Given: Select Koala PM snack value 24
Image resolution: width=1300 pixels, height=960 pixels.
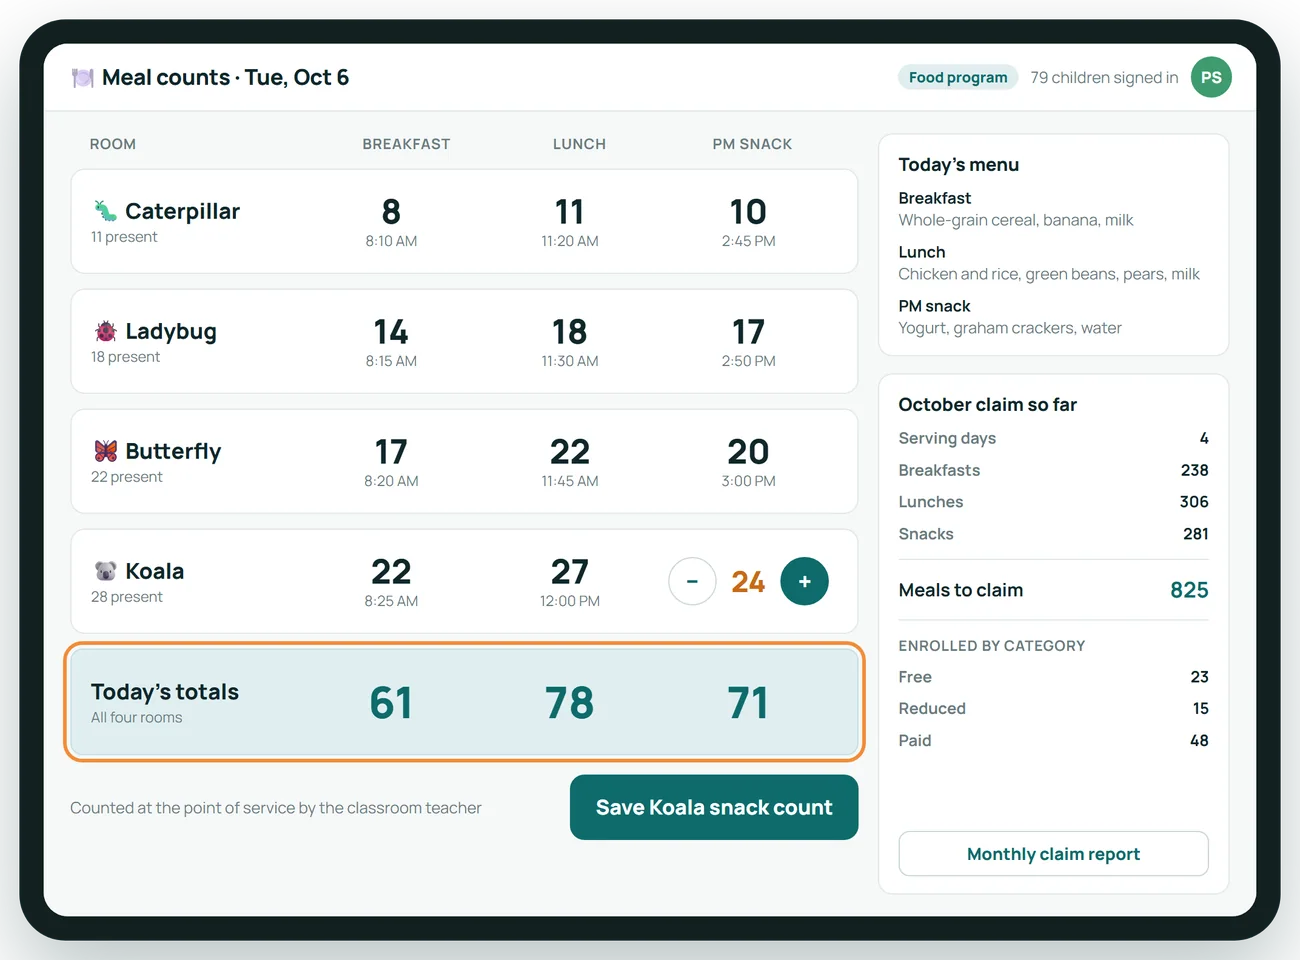Looking at the screenshot, I should (x=748, y=582).
